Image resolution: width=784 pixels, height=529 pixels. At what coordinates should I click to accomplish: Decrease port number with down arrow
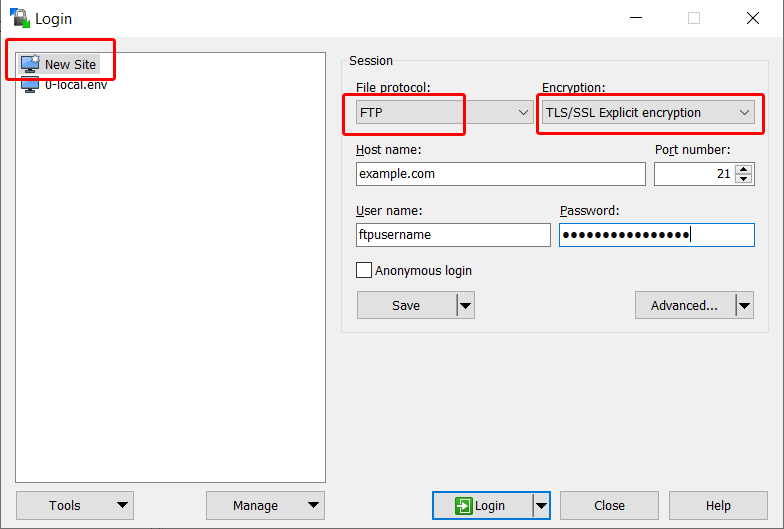pyautogui.click(x=744, y=178)
